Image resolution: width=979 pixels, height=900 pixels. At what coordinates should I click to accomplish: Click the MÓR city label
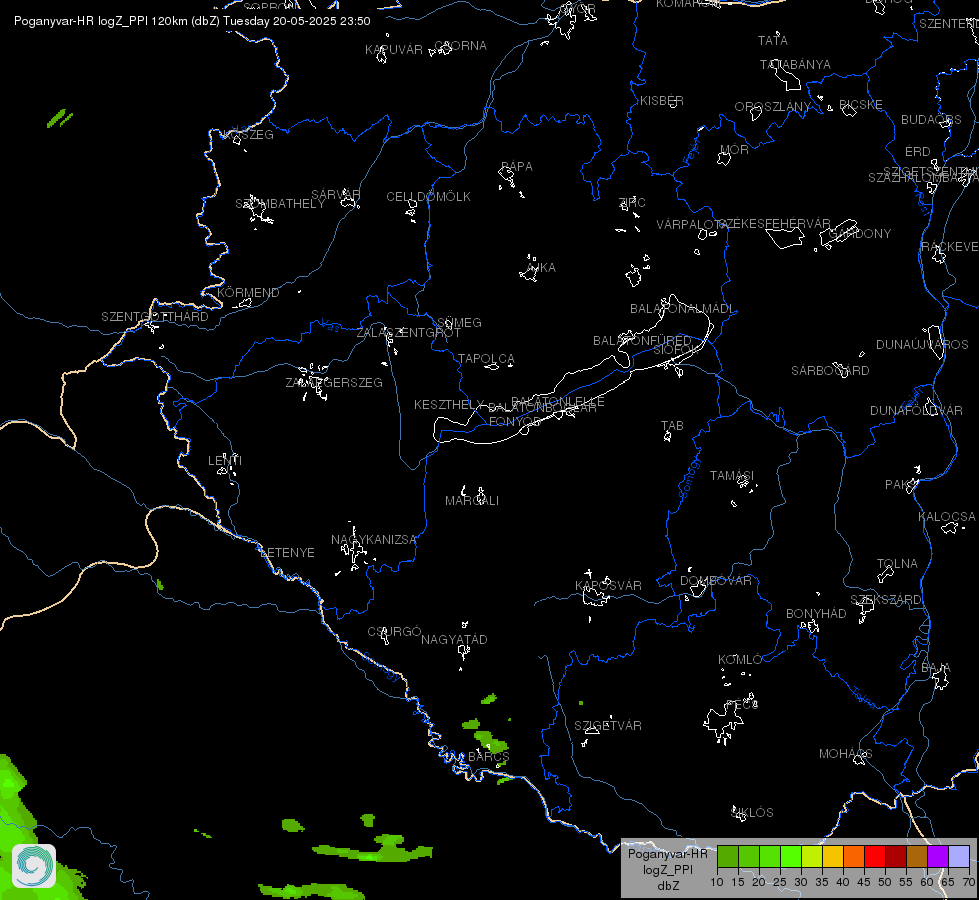(x=734, y=149)
